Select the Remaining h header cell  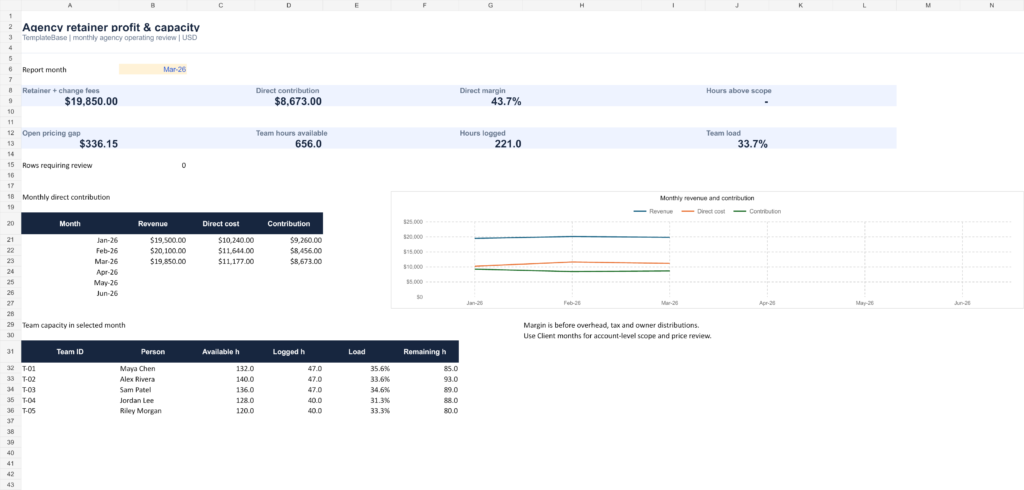coord(424,351)
